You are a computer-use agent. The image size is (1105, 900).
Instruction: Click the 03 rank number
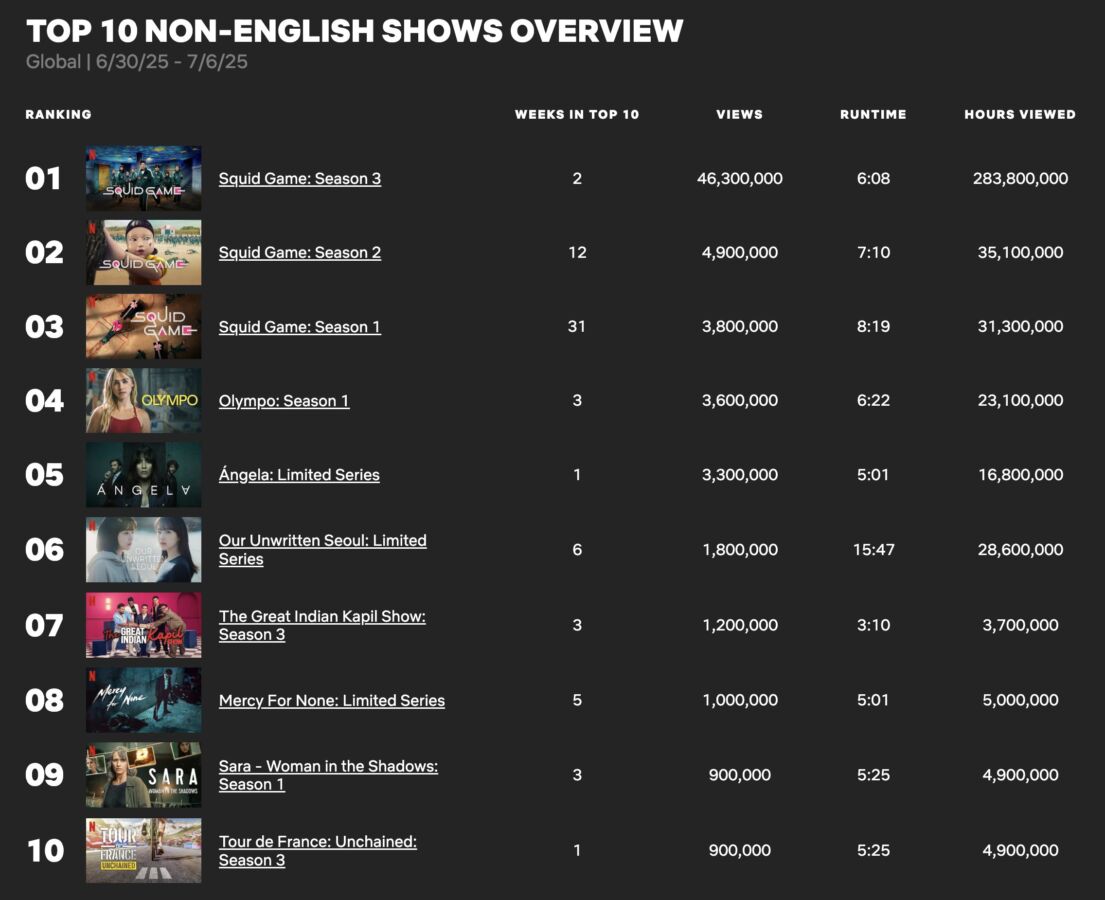[x=44, y=326]
